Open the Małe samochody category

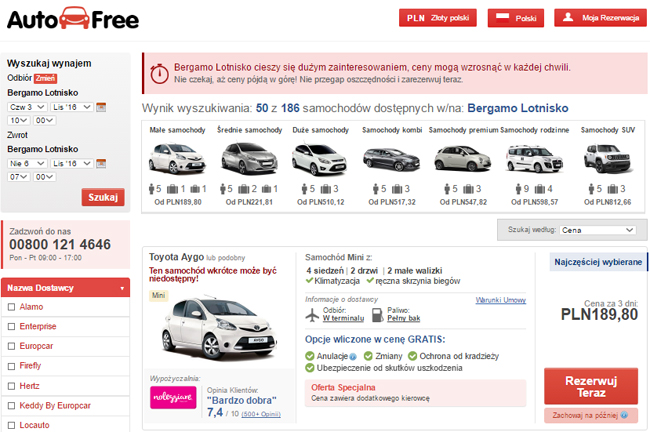point(177,130)
